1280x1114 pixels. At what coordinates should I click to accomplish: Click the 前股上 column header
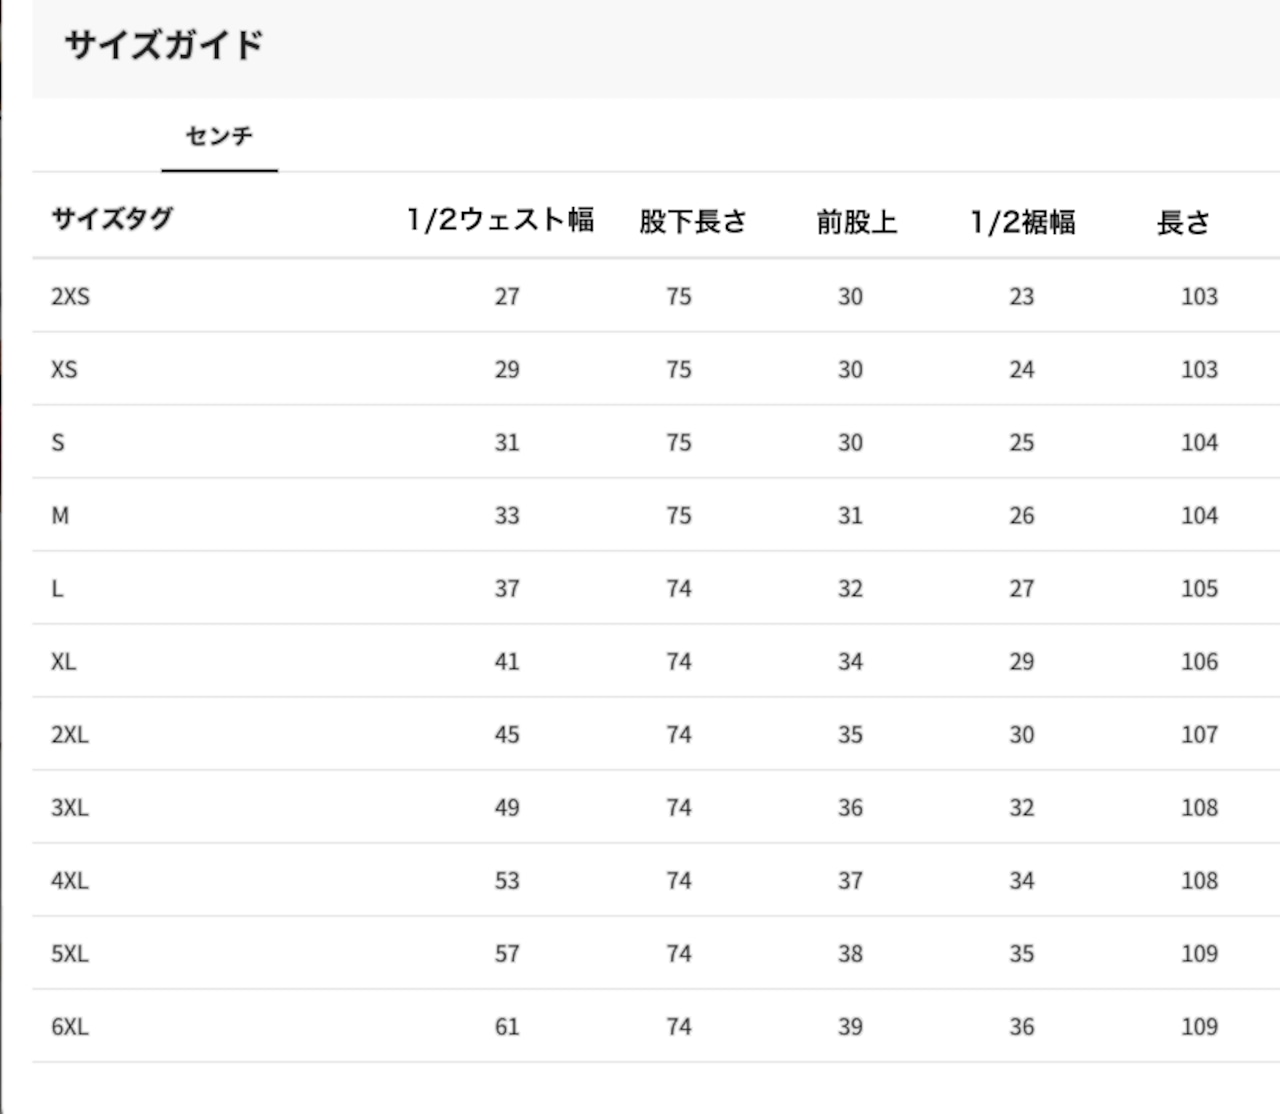[857, 221]
